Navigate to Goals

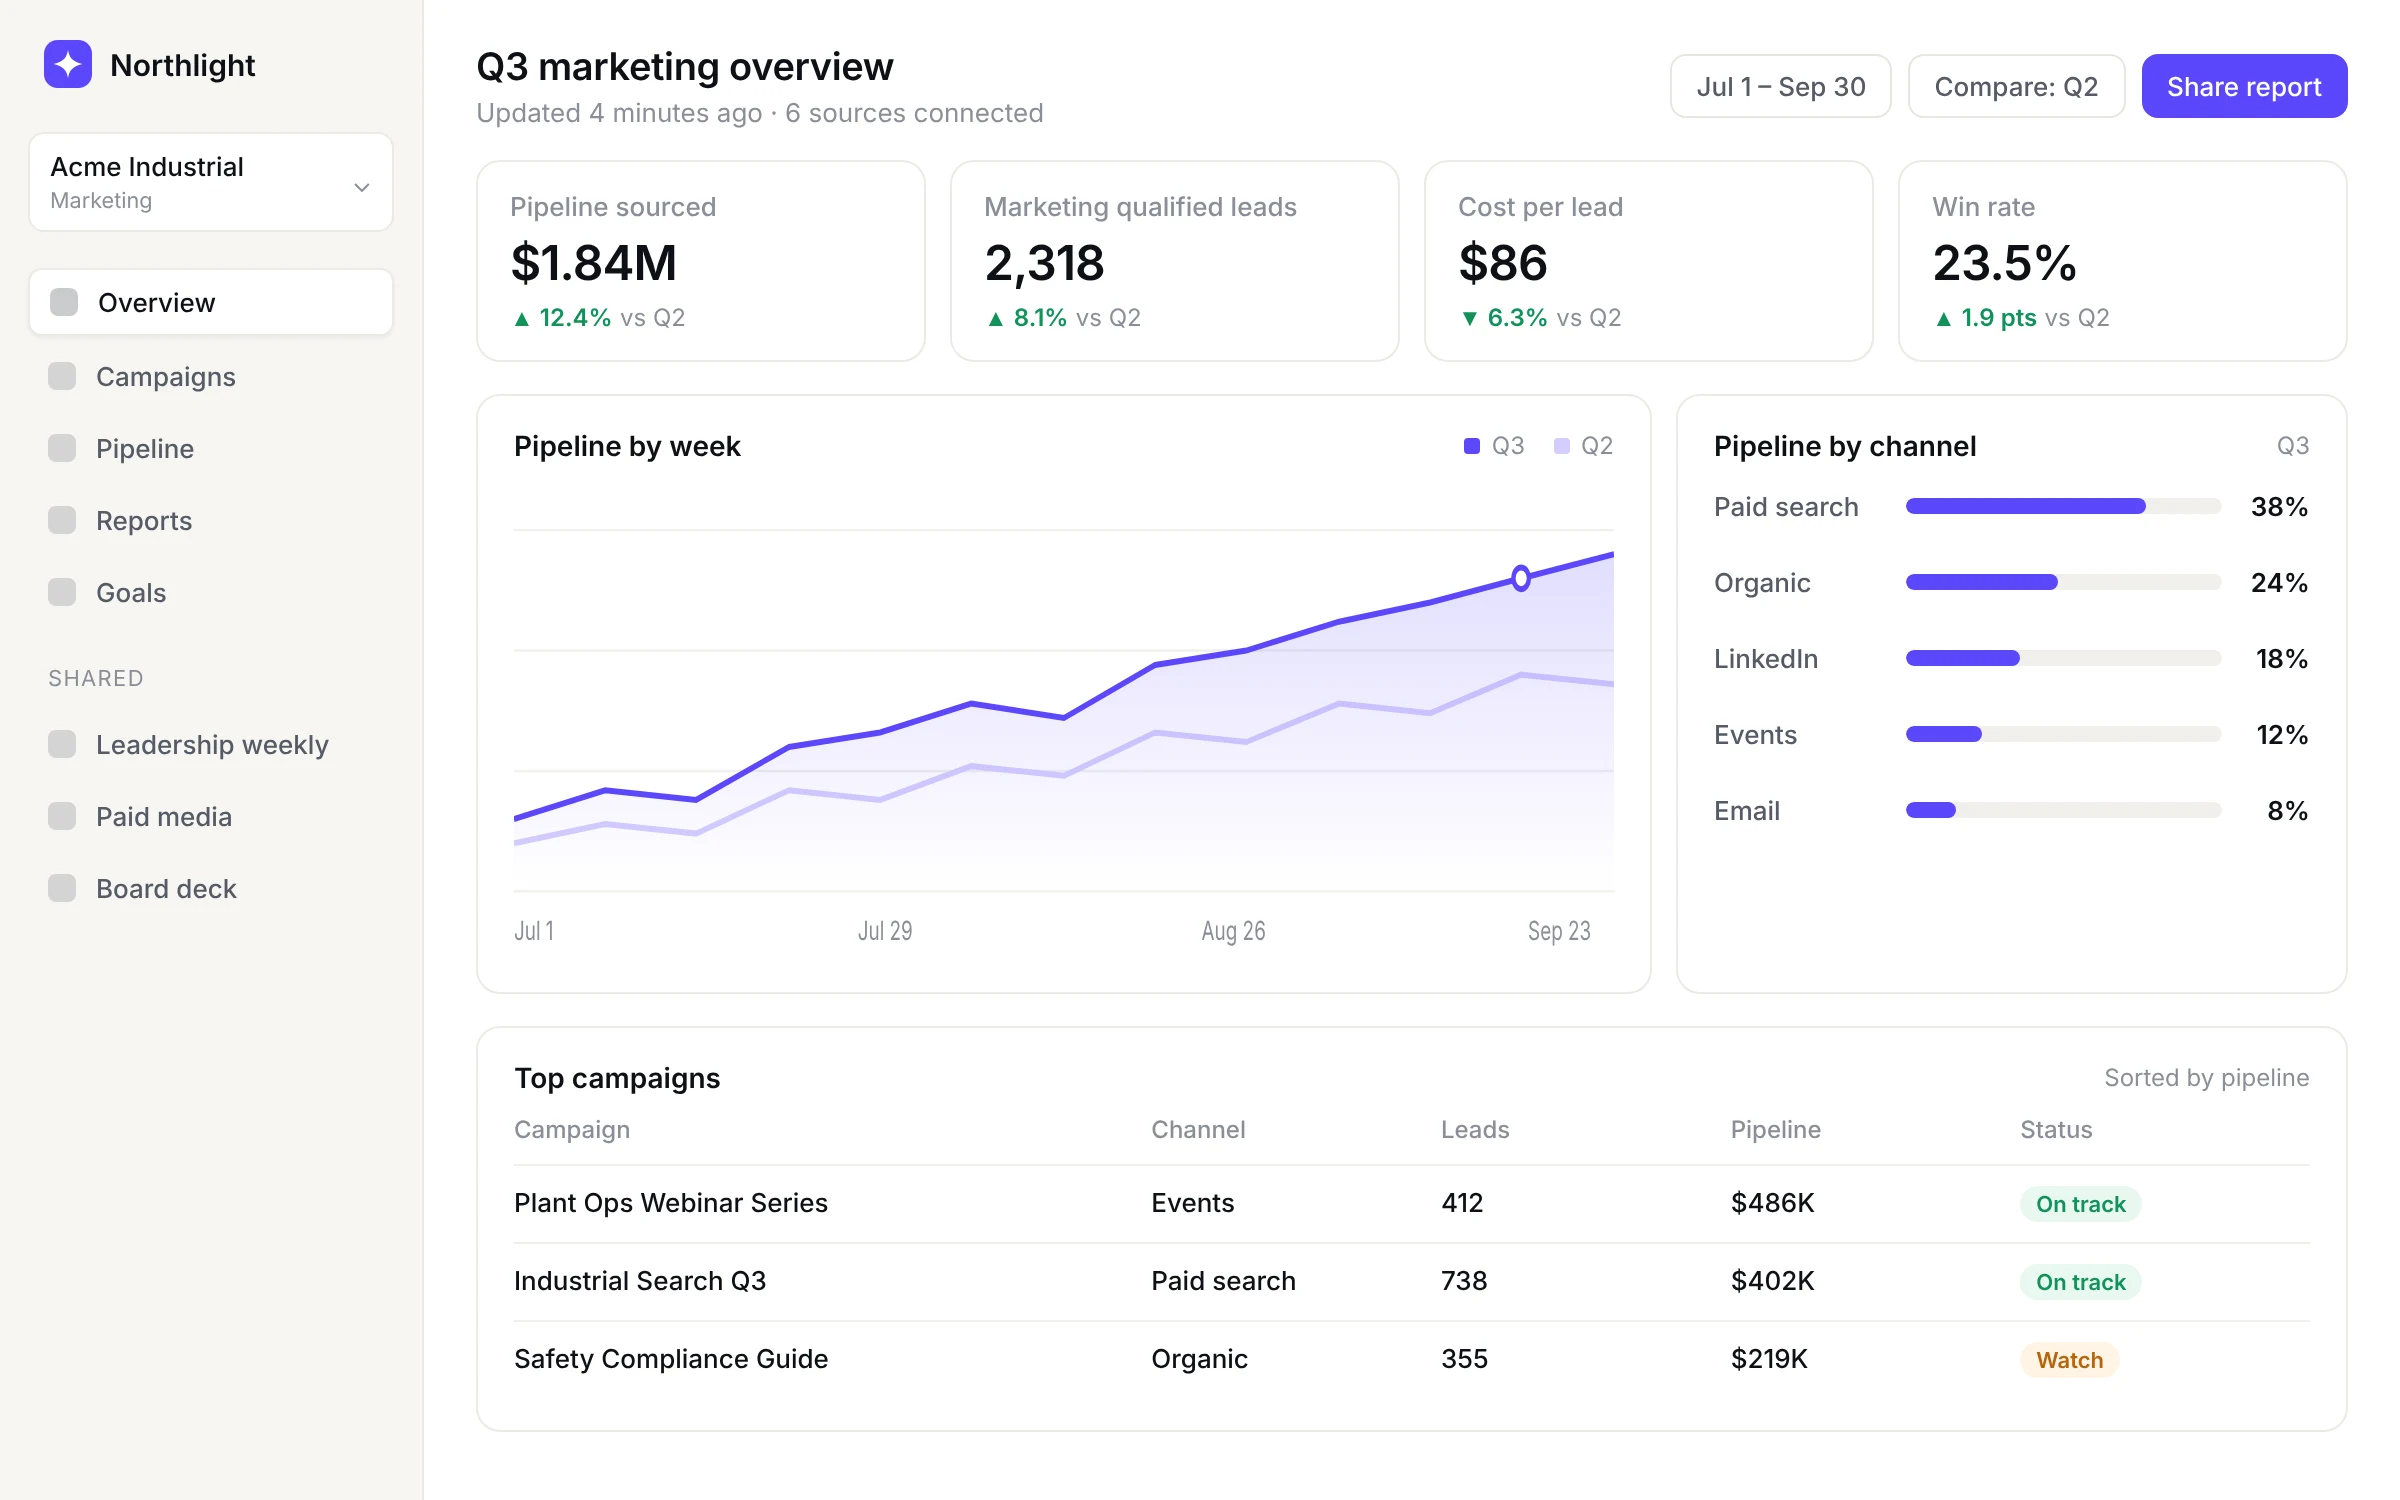pyautogui.click(x=211, y=592)
